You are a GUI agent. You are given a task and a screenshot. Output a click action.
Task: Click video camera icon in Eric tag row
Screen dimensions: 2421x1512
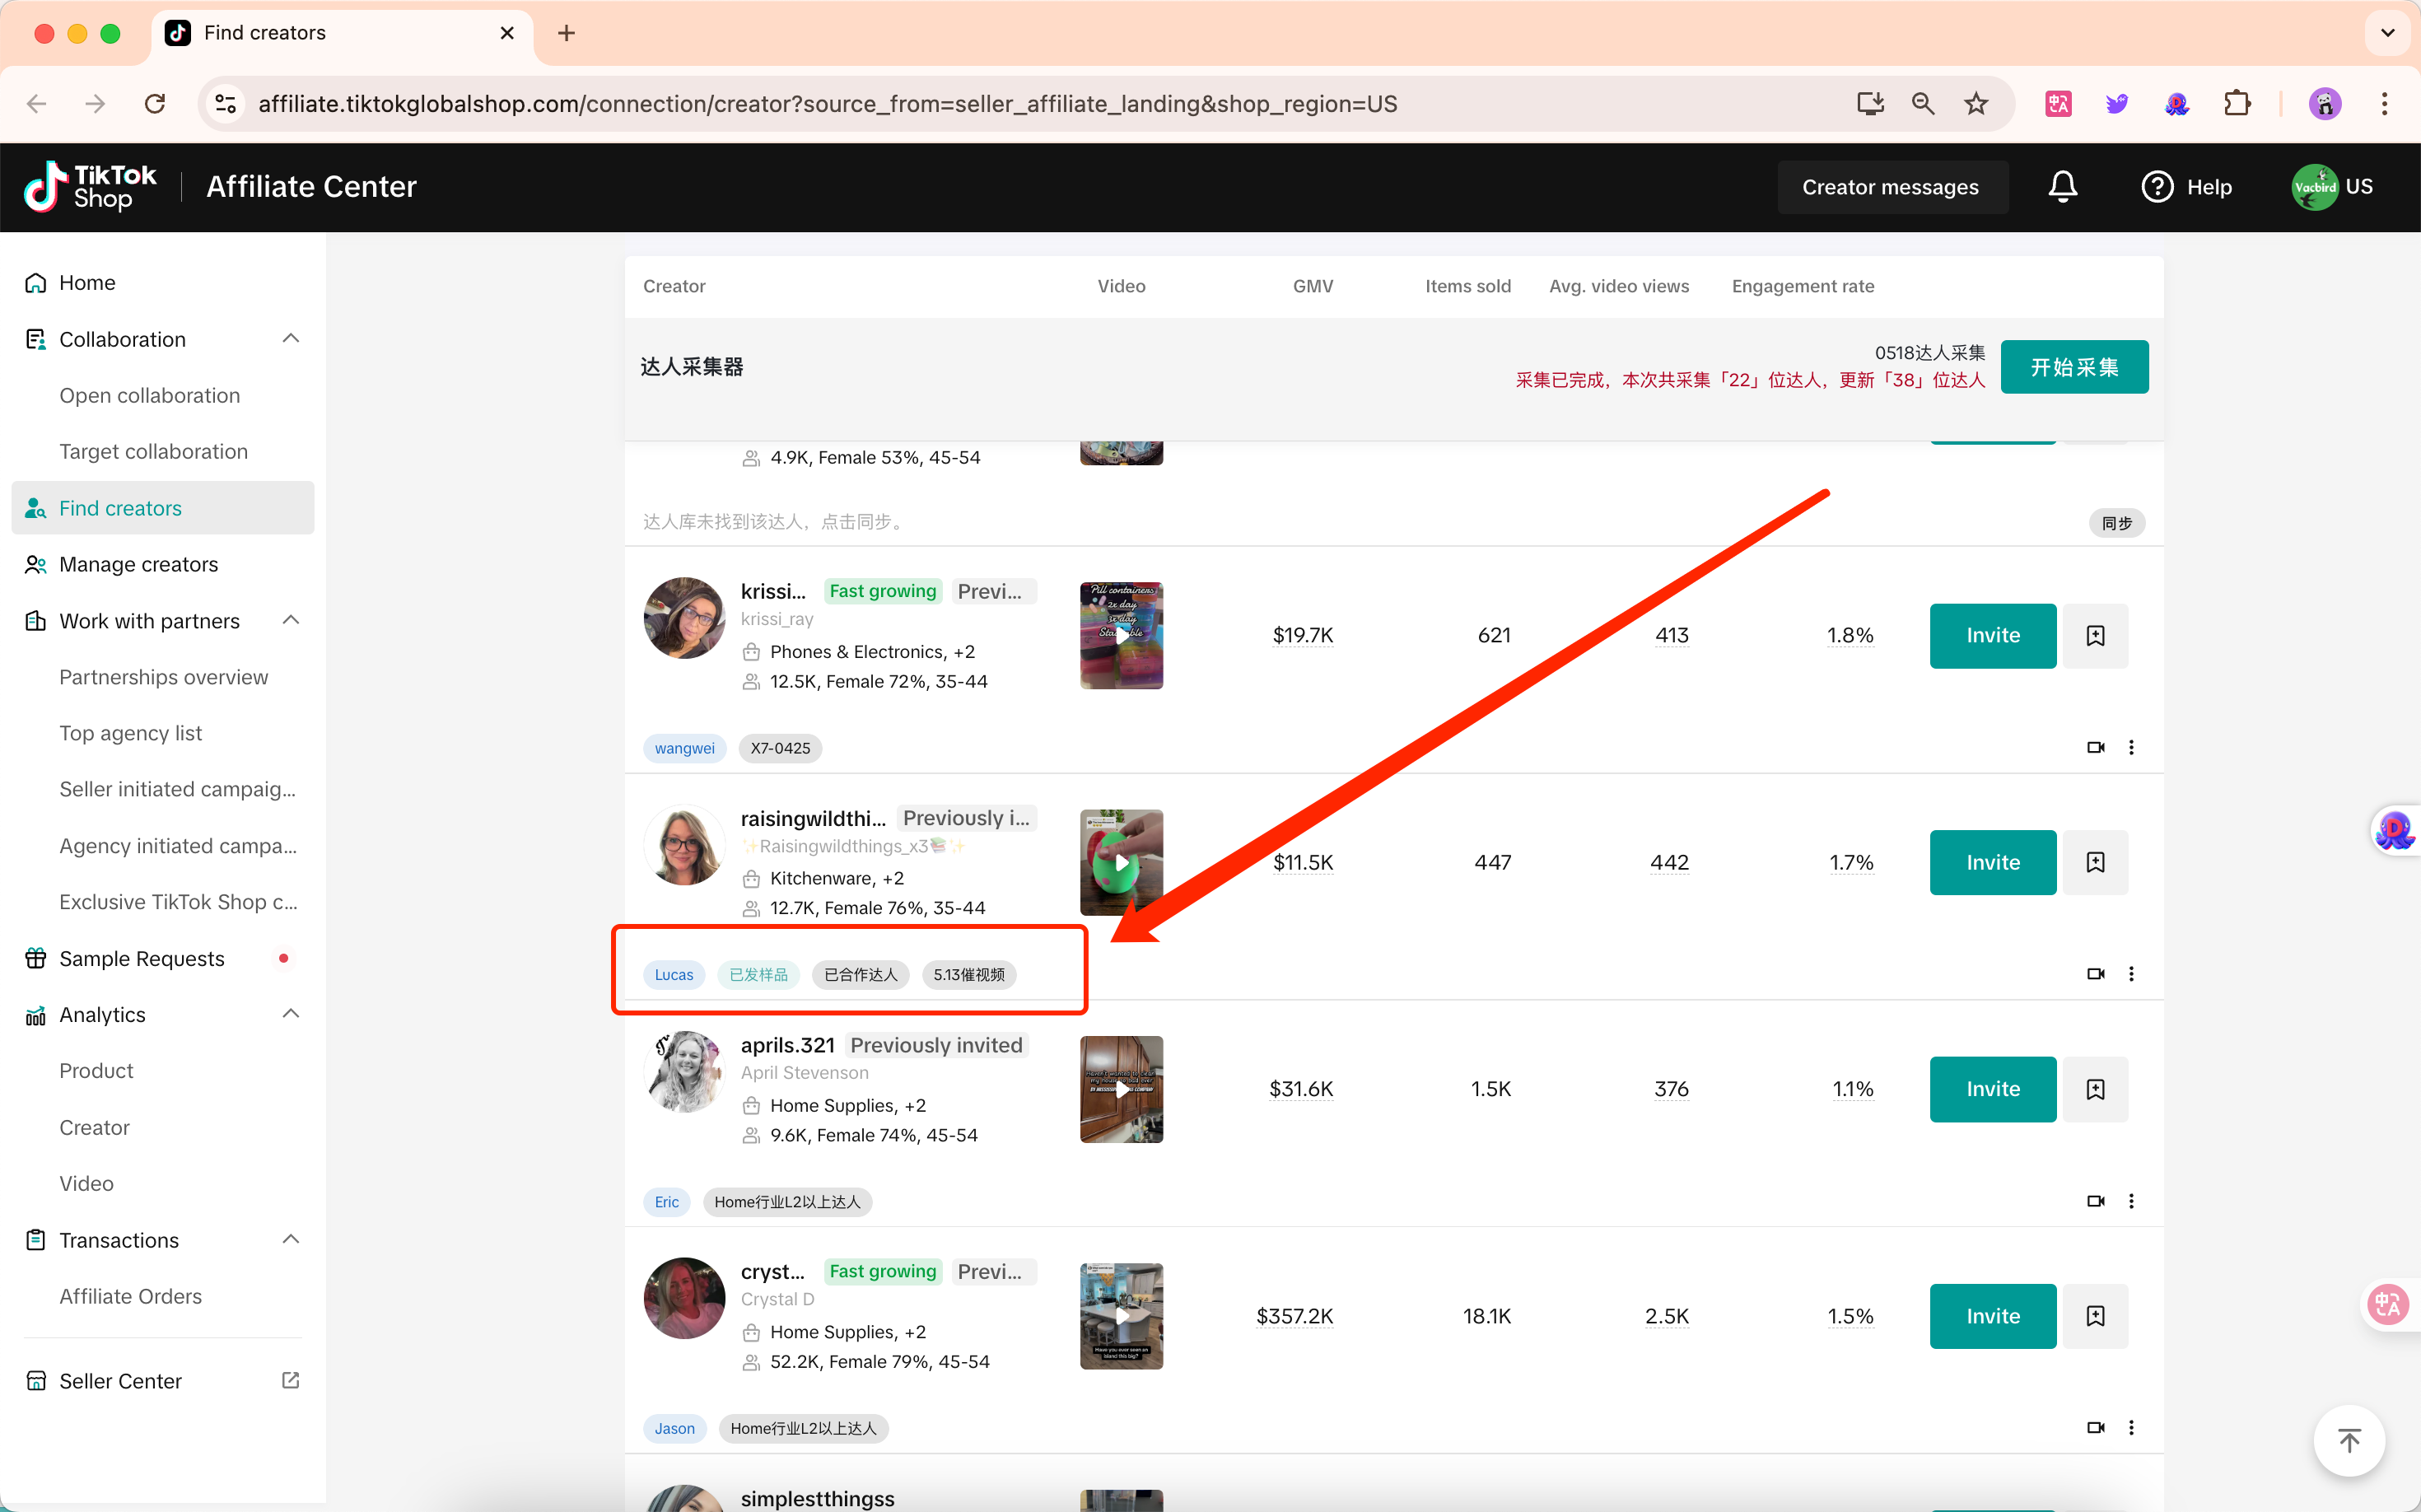2096,1201
